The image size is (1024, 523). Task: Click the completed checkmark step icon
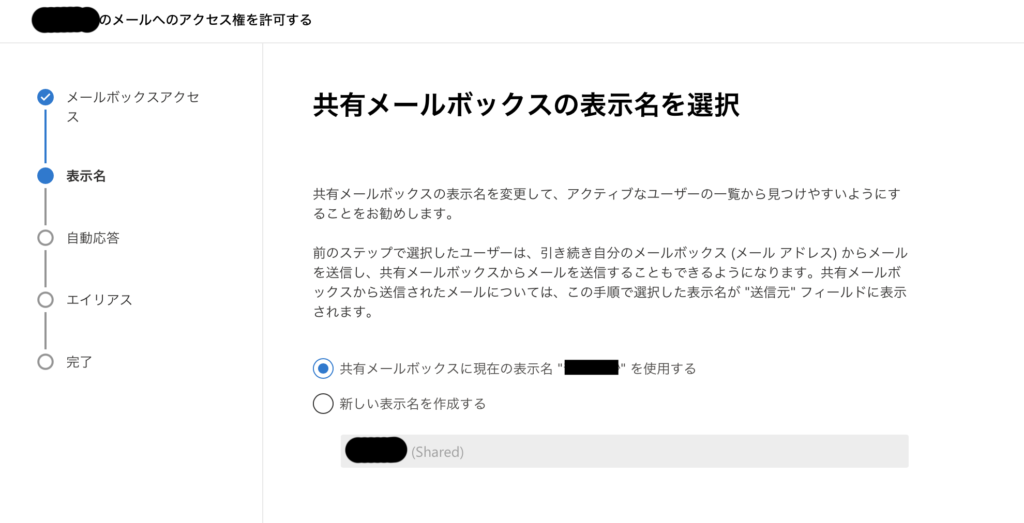(45, 97)
